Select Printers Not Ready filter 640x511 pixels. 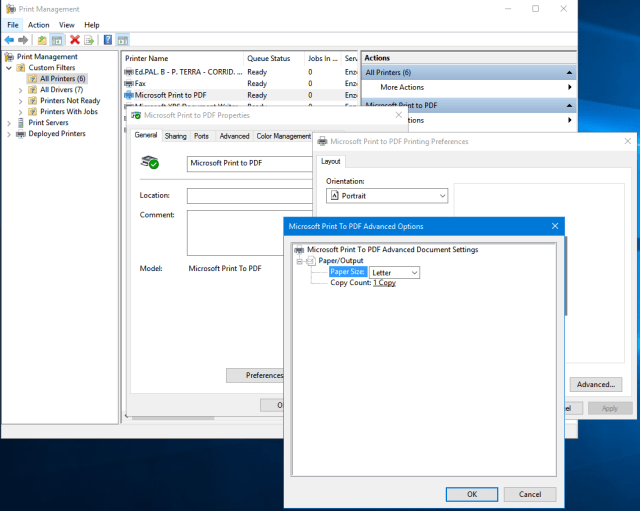tap(70, 101)
